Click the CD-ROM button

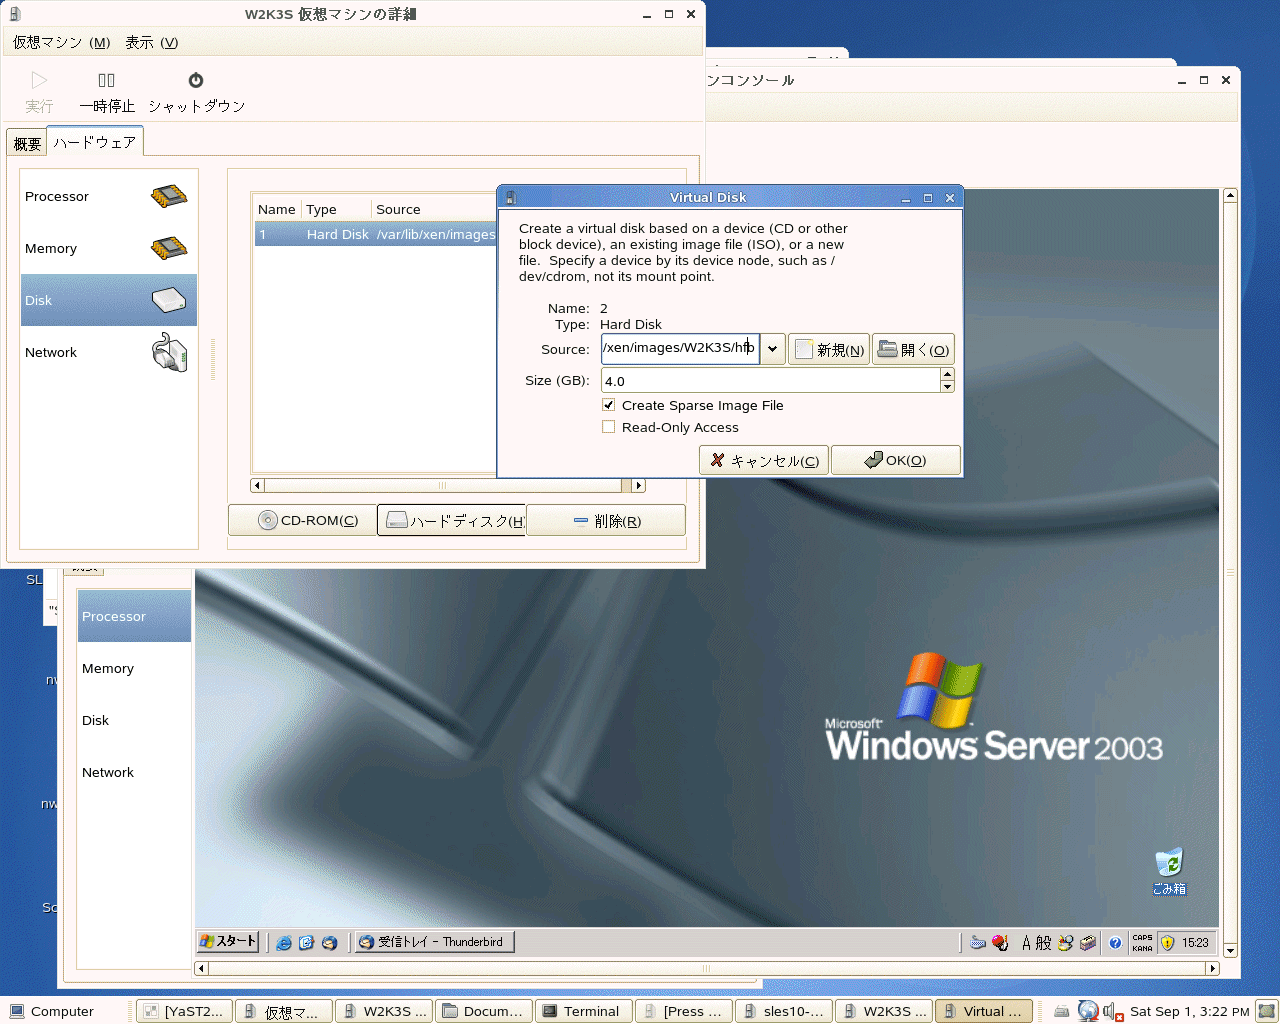point(303,520)
